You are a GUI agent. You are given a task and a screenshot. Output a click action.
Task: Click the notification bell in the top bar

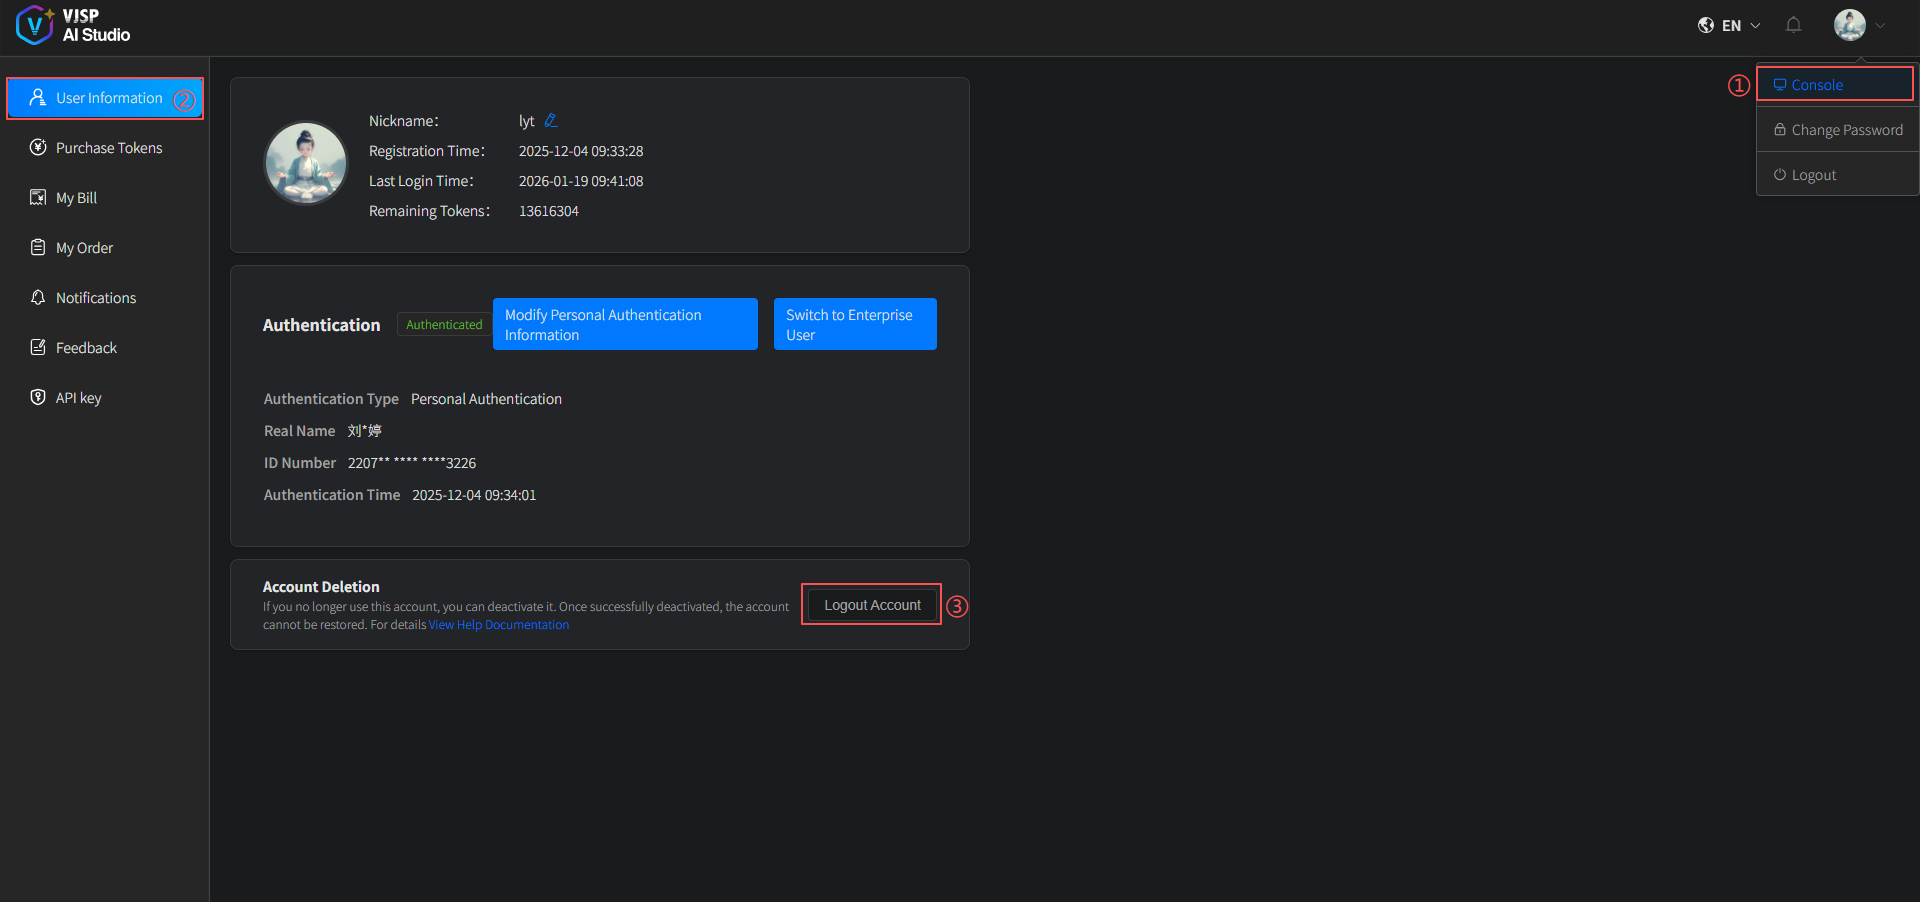pyautogui.click(x=1793, y=25)
